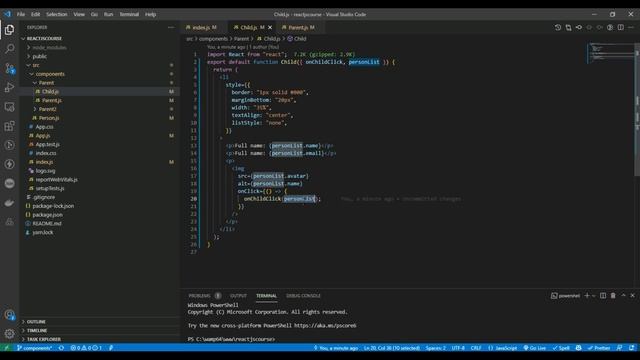
Task: Open the File menu
Action: [21, 14]
